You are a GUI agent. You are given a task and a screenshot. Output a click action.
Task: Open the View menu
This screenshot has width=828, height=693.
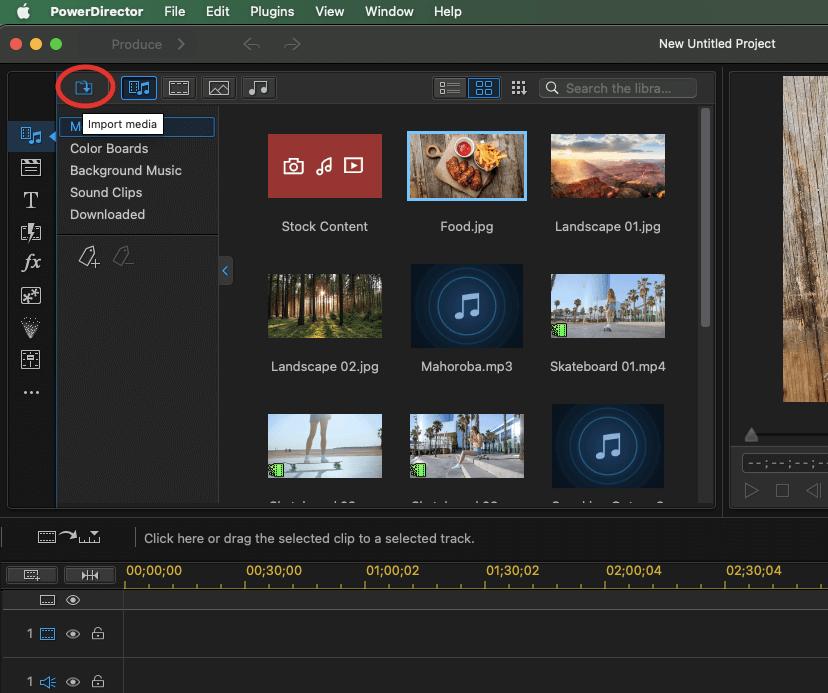(329, 12)
